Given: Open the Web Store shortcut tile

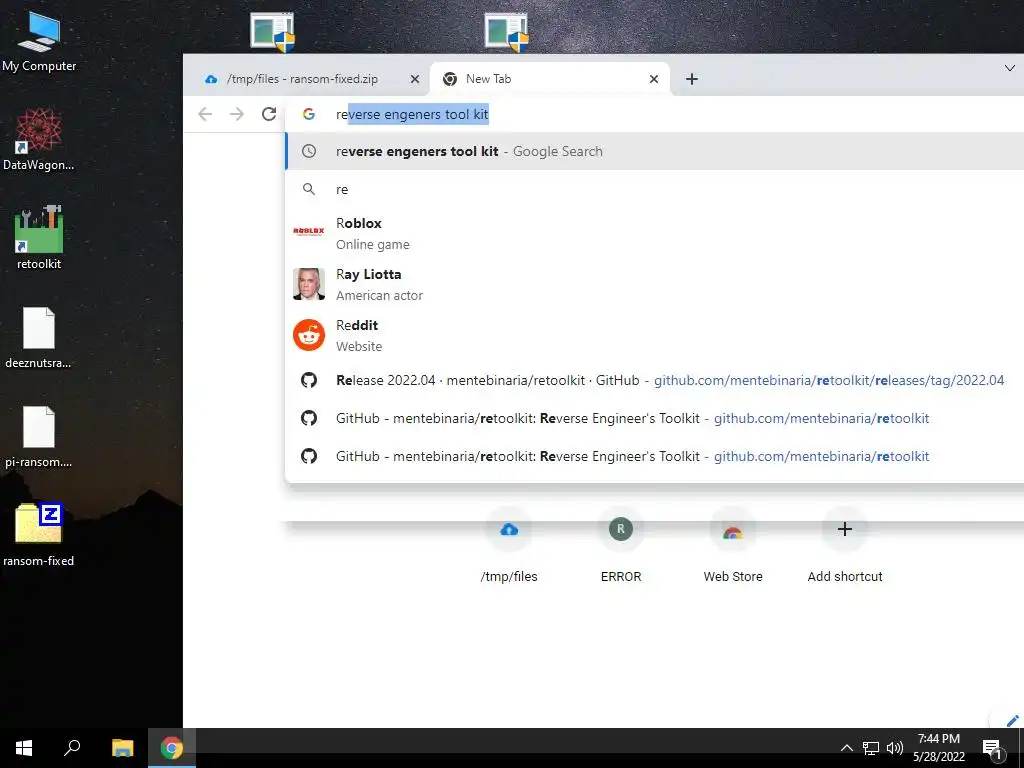Looking at the screenshot, I should pos(733,545).
